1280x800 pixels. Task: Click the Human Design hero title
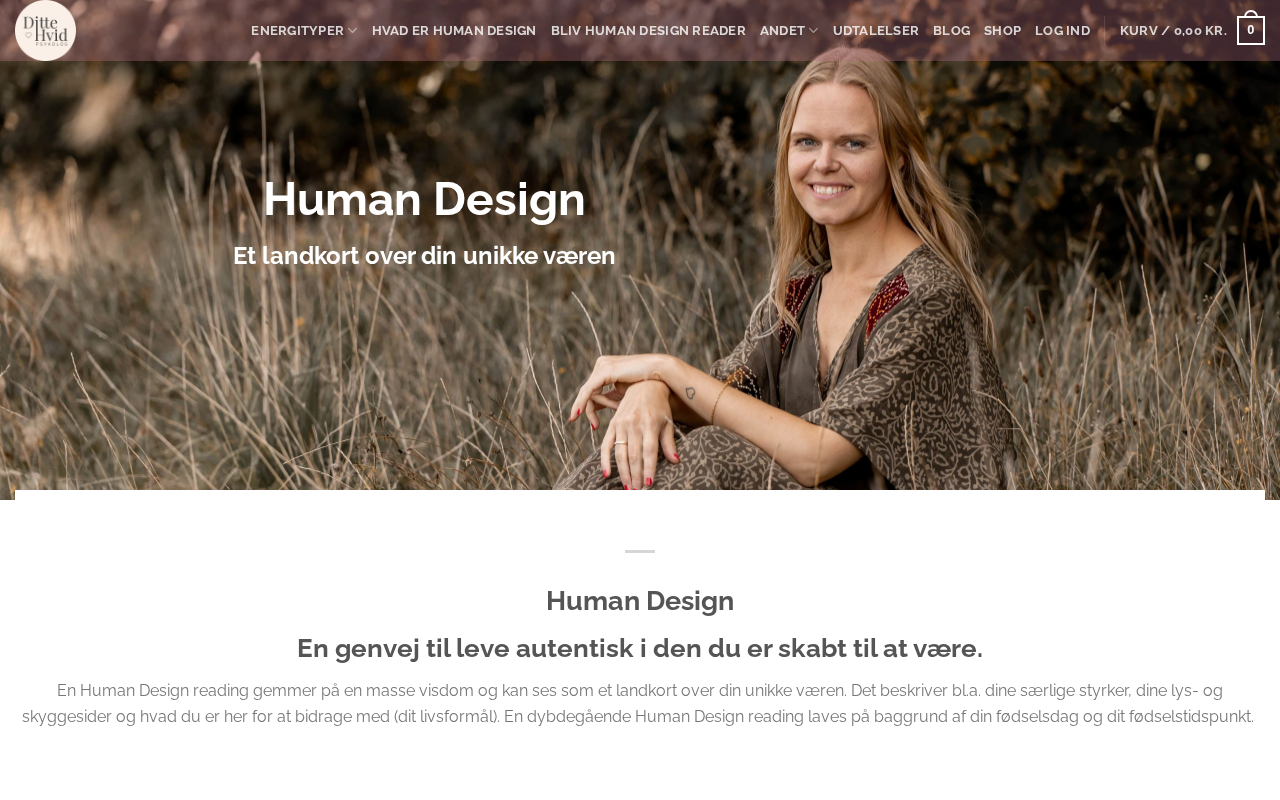pos(424,199)
